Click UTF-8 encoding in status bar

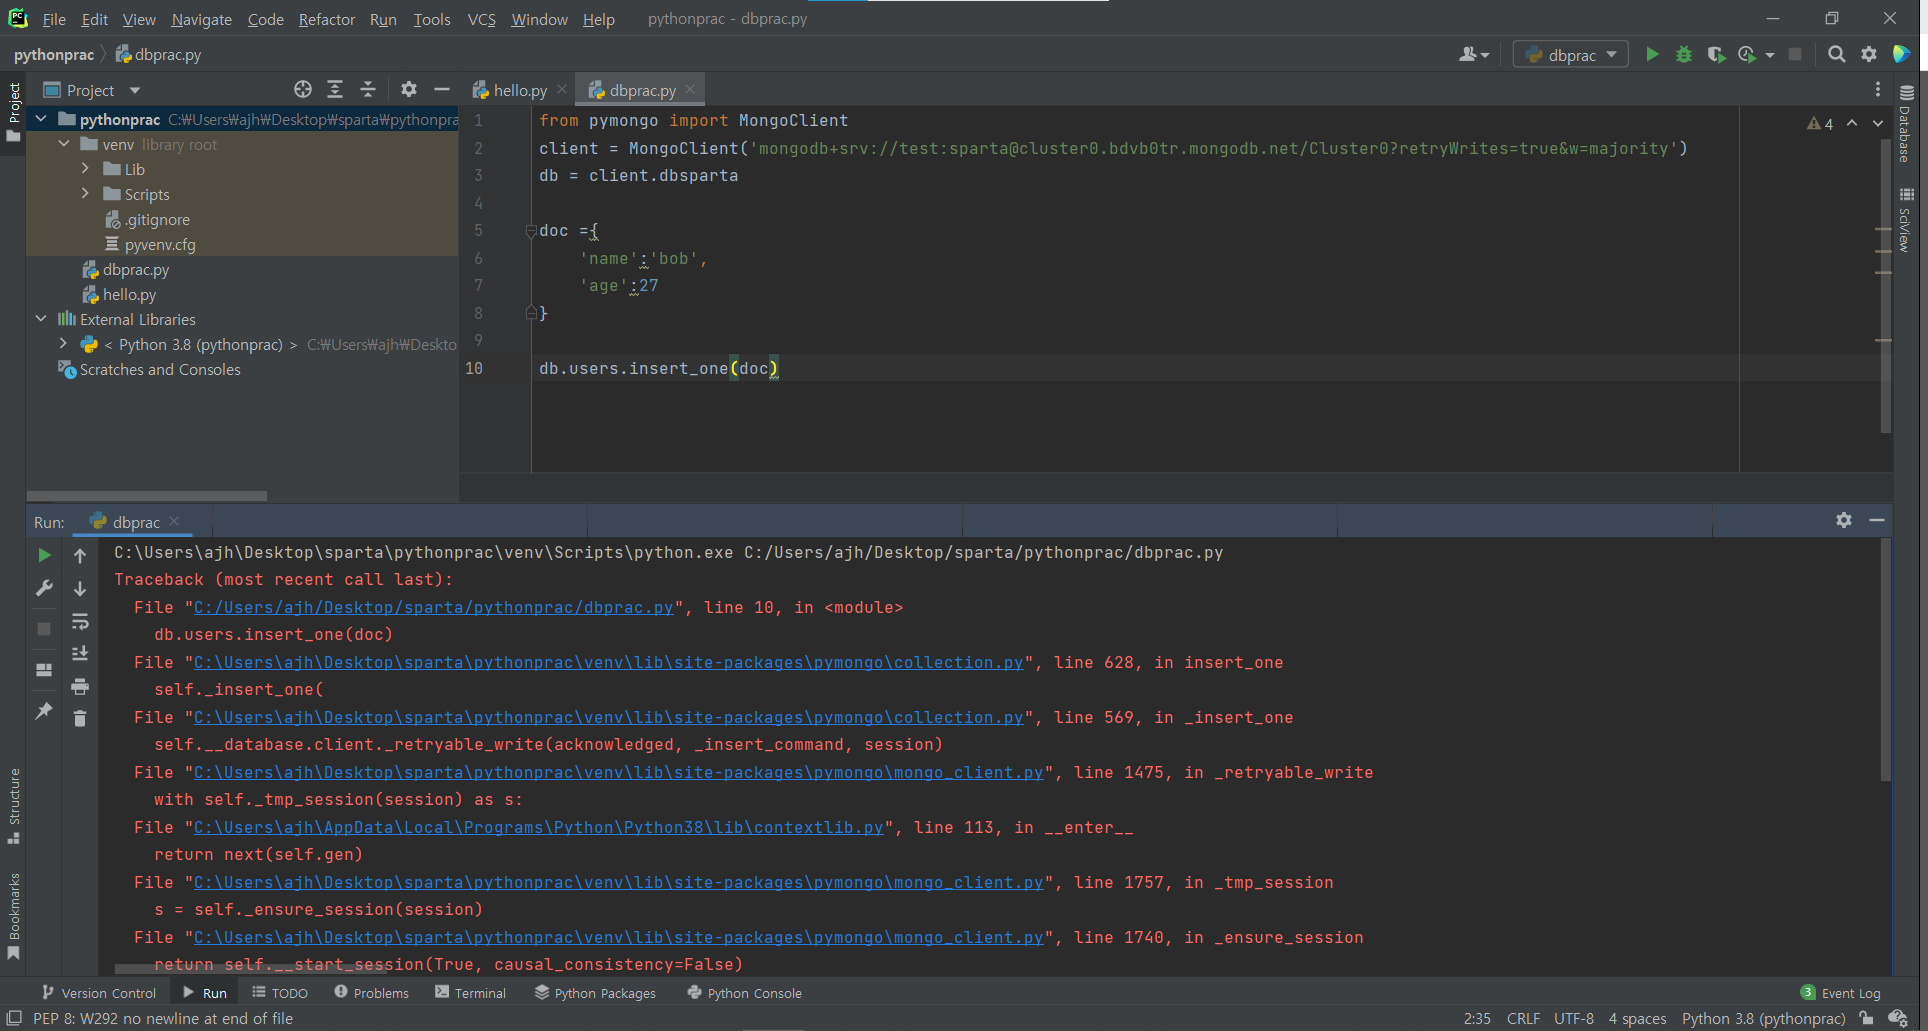click(x=1574, y=1018)
